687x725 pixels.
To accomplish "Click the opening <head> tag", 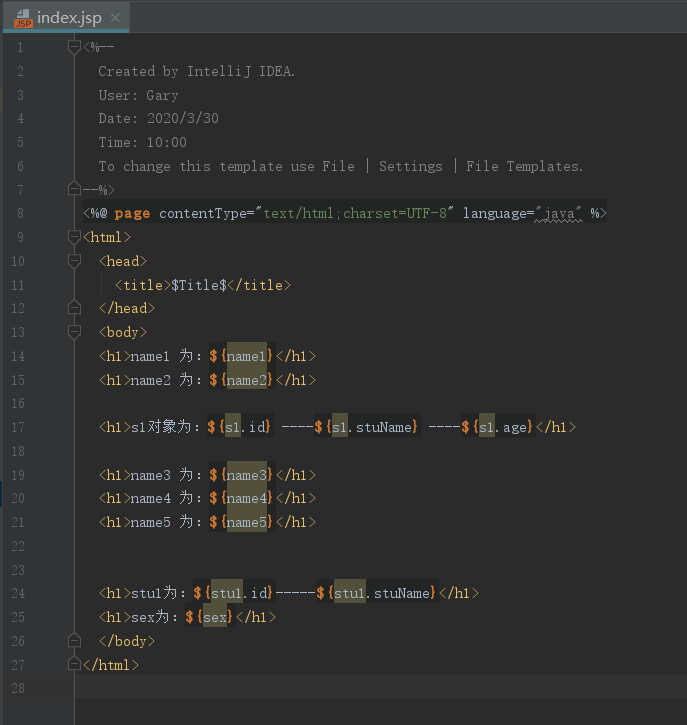I will 123,261.
